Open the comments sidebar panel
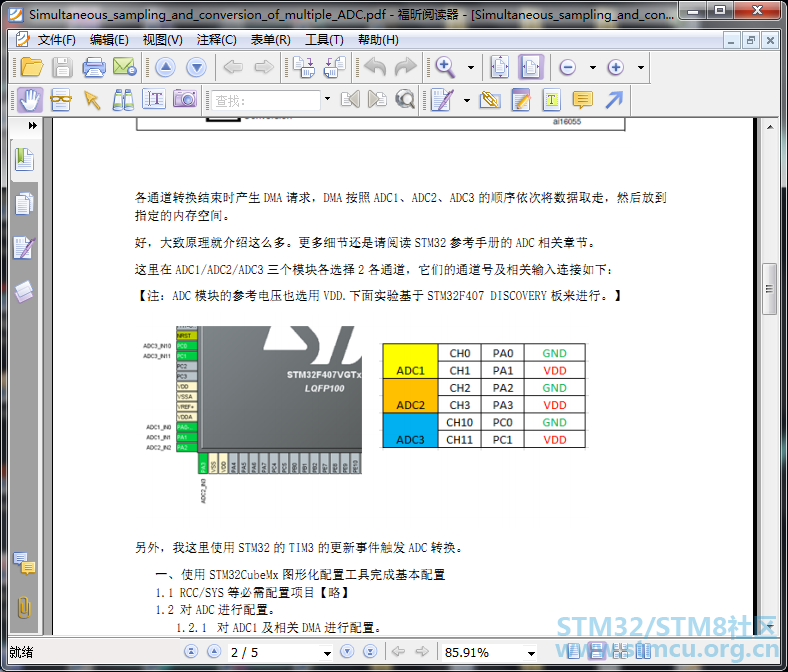This screenshot has height=672, width=788. 24,563
